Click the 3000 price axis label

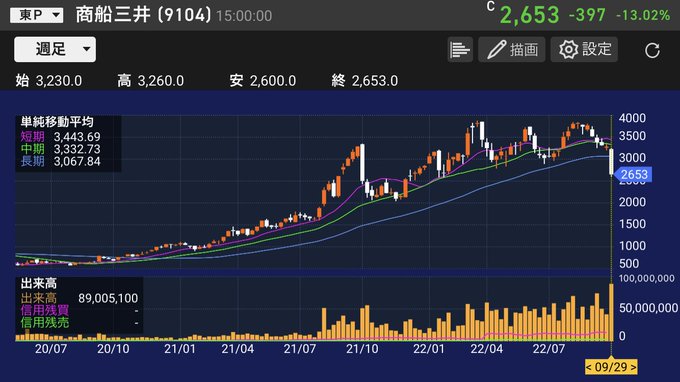pos(632,158)
